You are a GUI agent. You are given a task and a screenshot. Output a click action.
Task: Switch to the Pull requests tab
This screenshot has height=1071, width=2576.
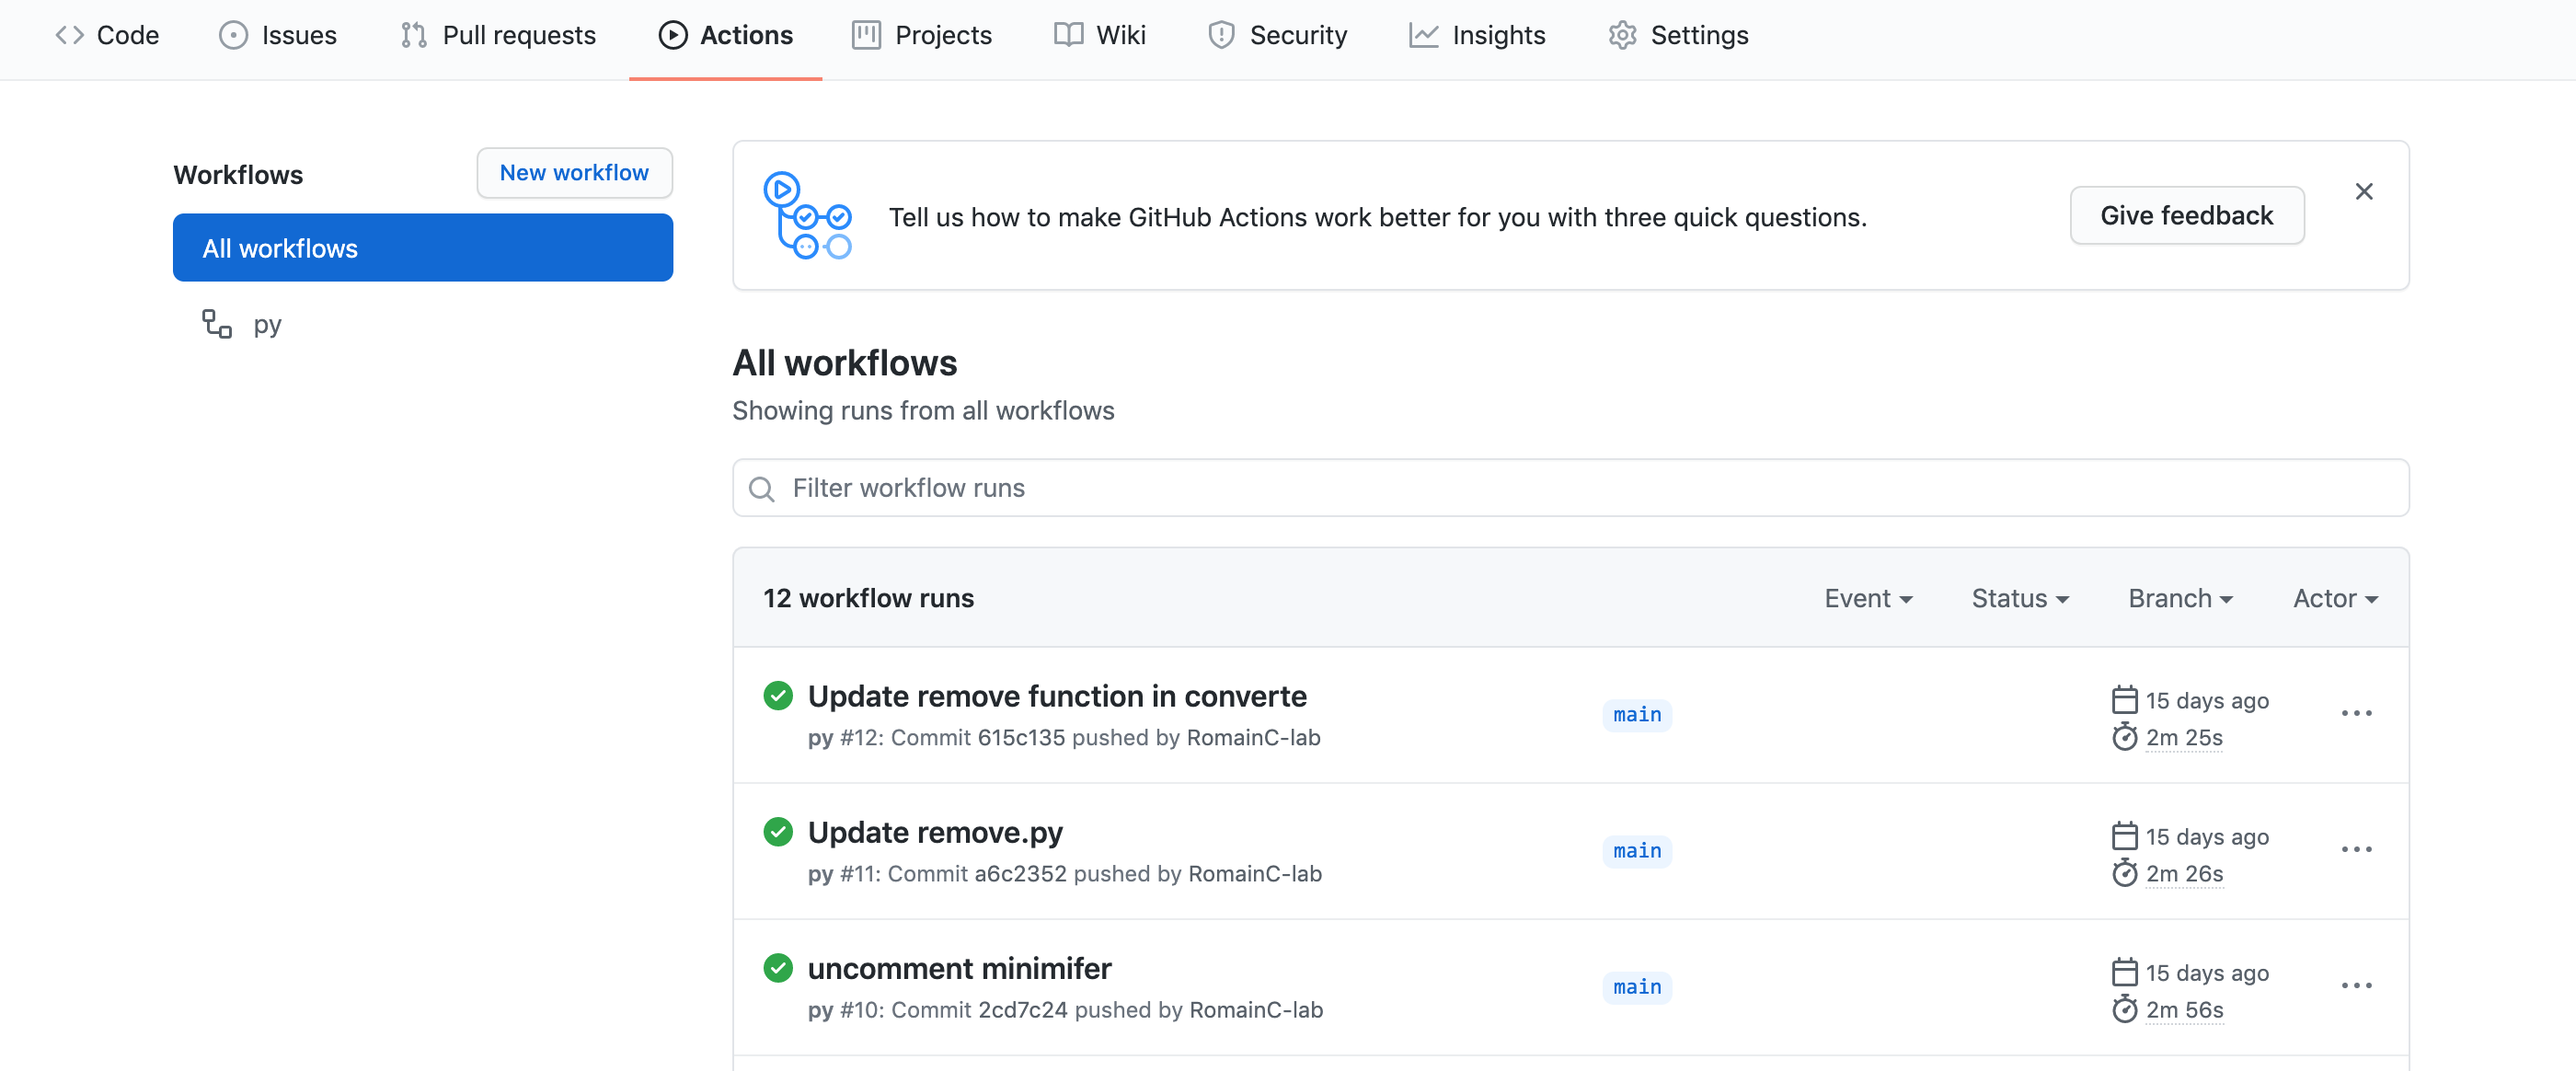(x=498, y=35)
